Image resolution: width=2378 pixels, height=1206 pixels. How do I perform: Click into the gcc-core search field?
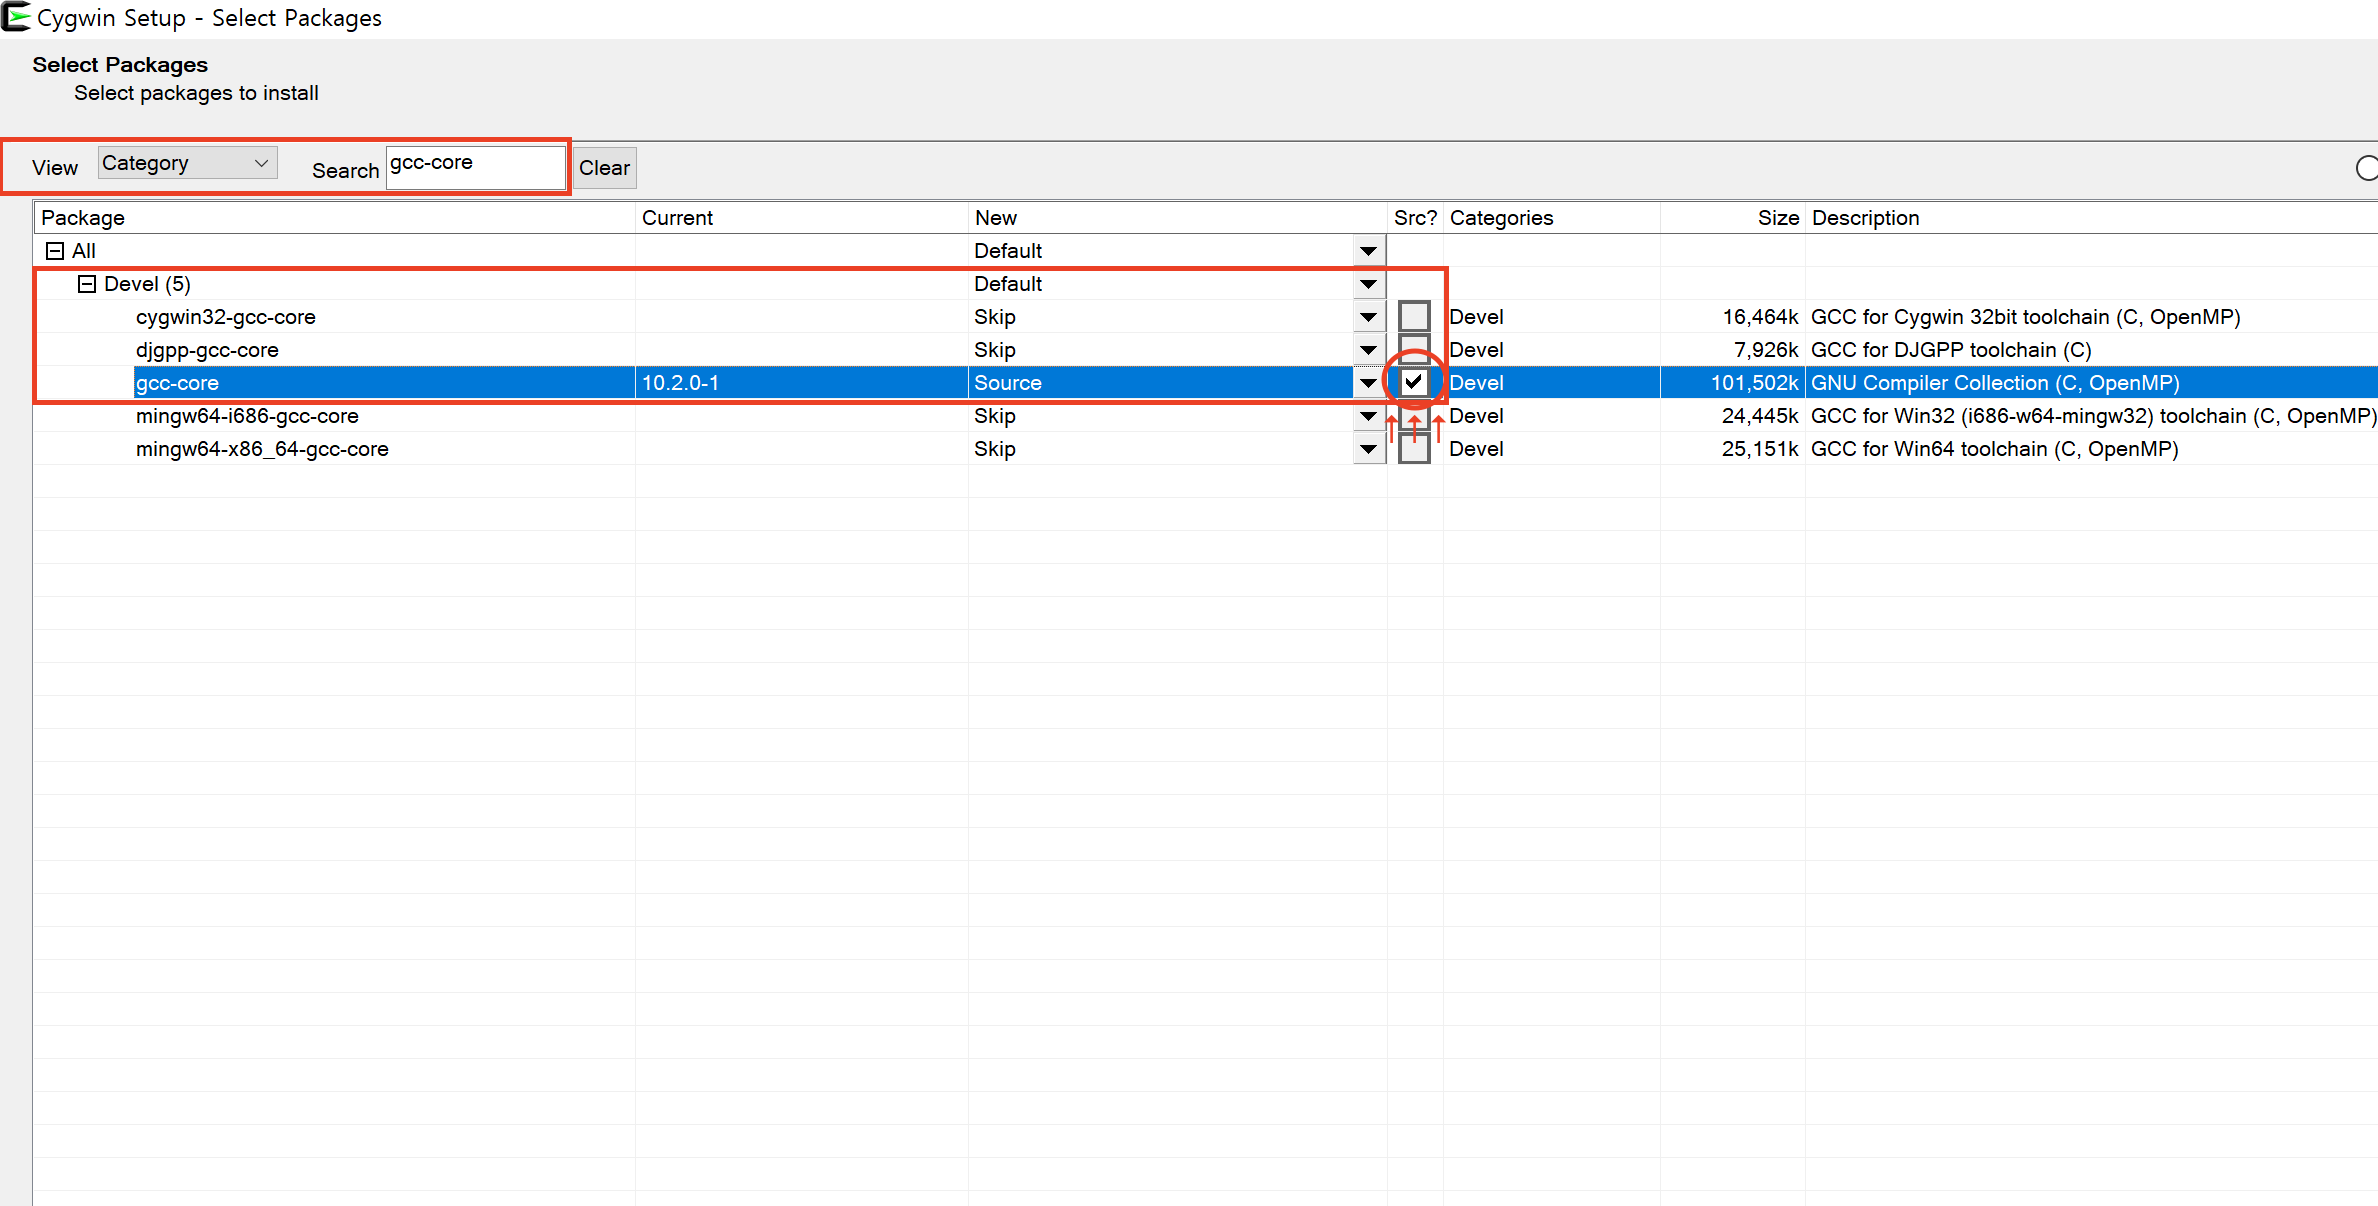coord(475,166)
